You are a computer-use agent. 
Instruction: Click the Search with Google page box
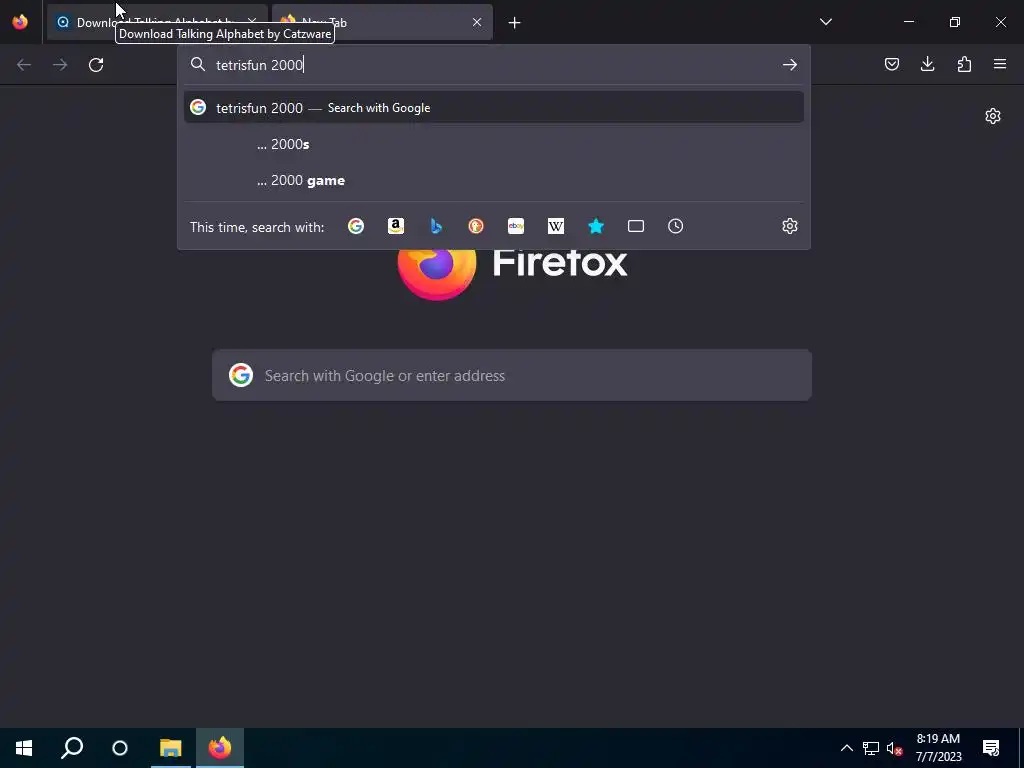(512, 376)
